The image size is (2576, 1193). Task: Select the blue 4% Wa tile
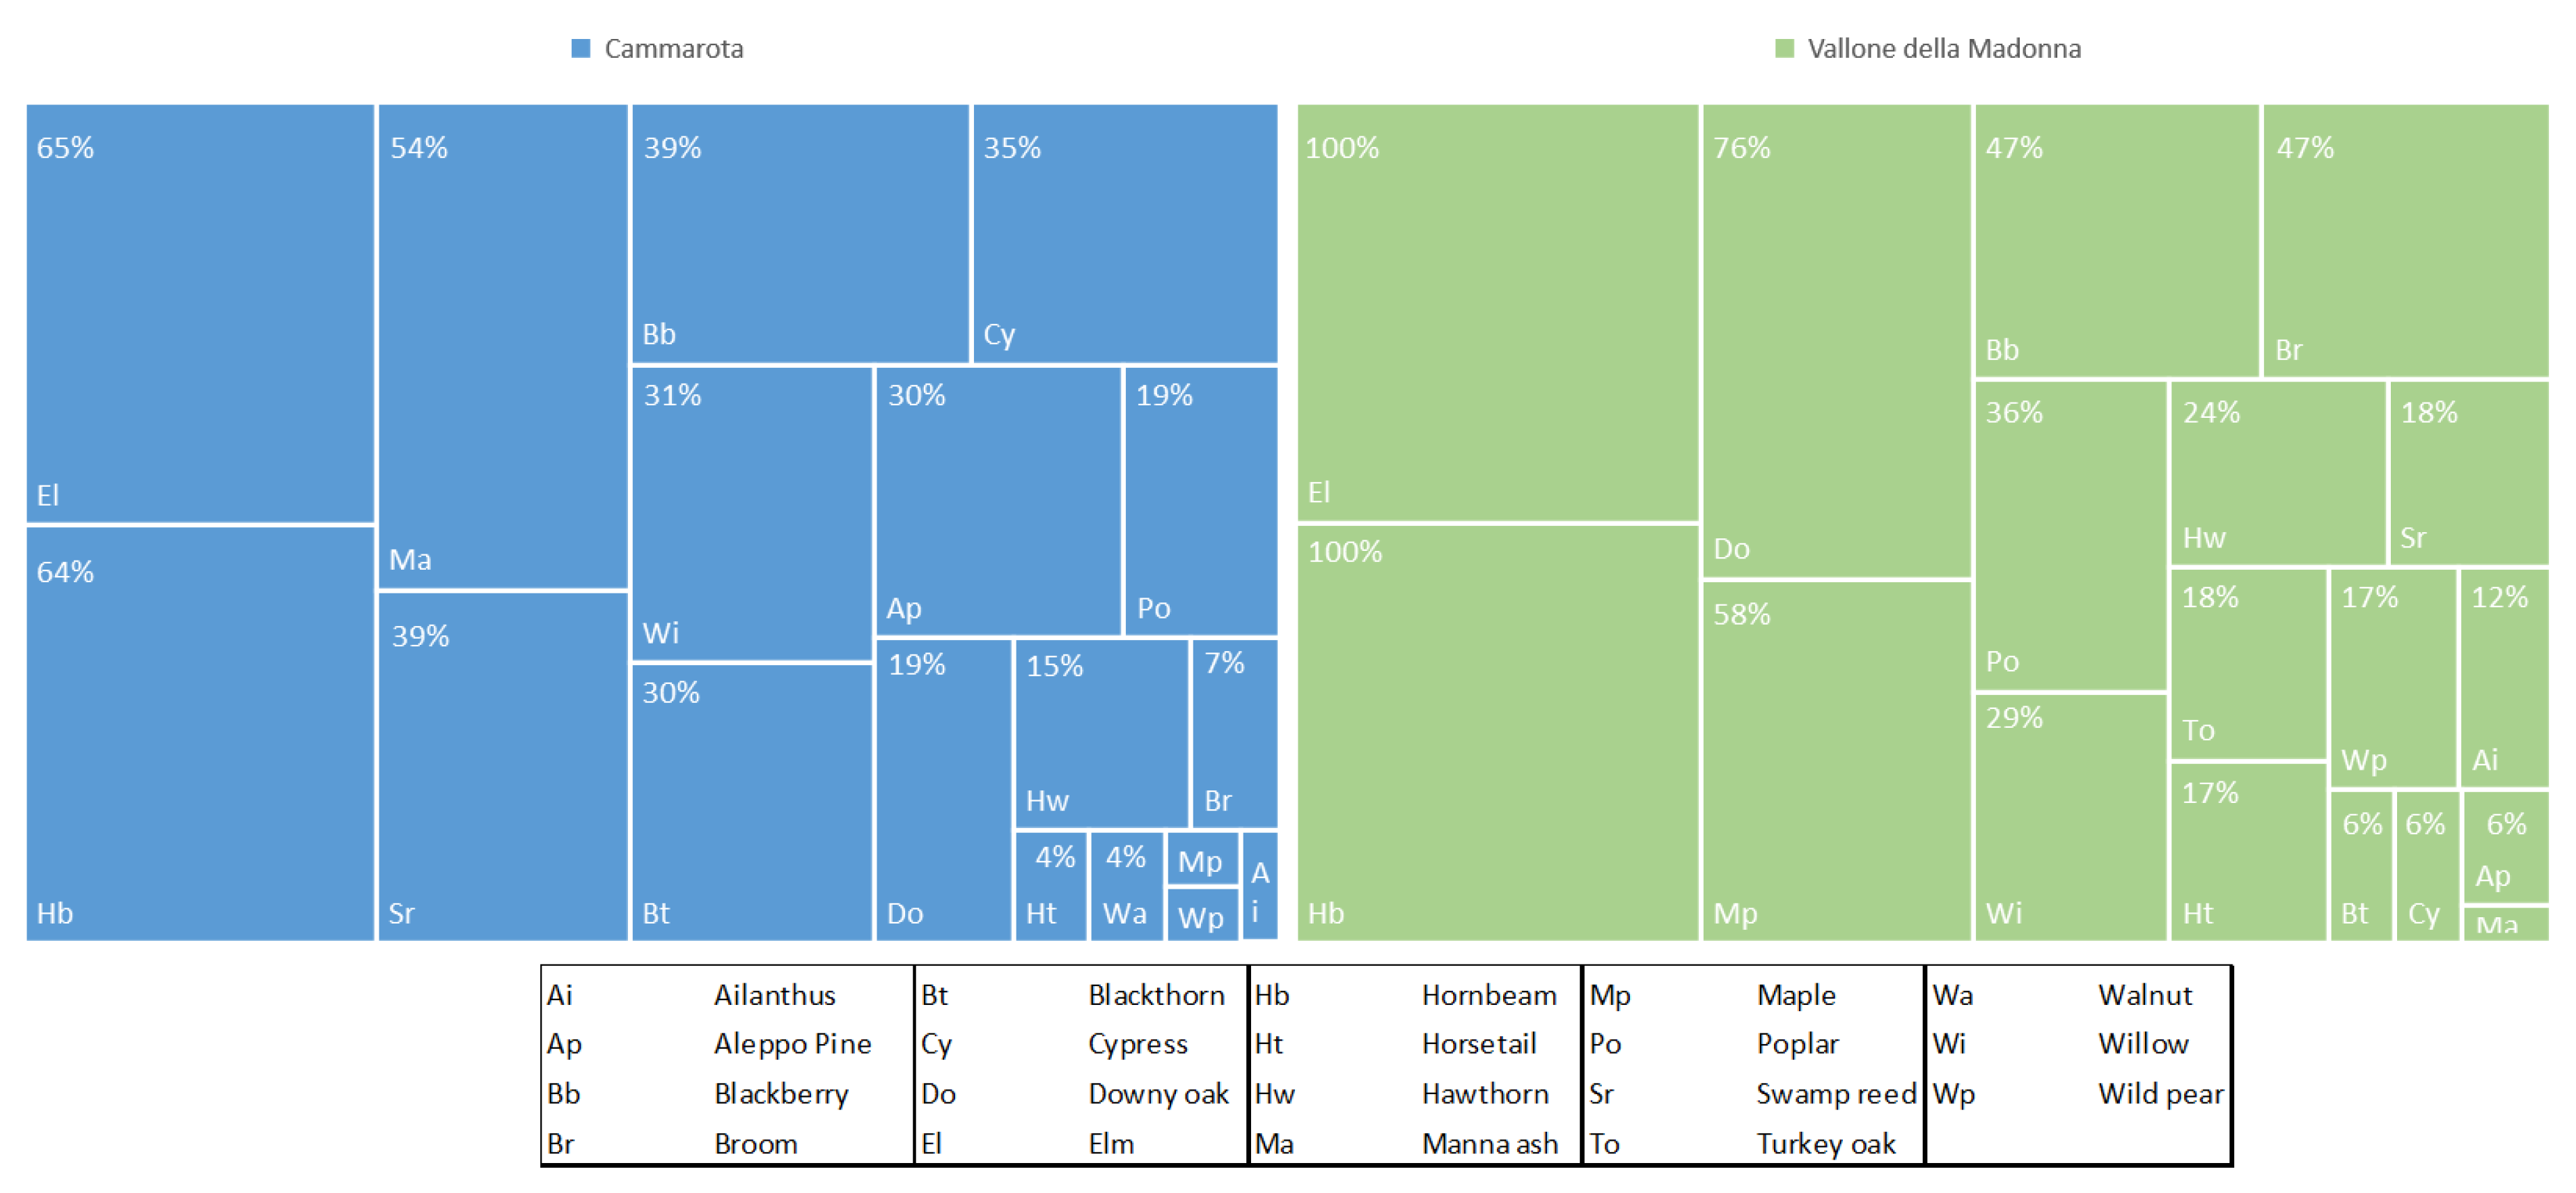click(1126, 886)
